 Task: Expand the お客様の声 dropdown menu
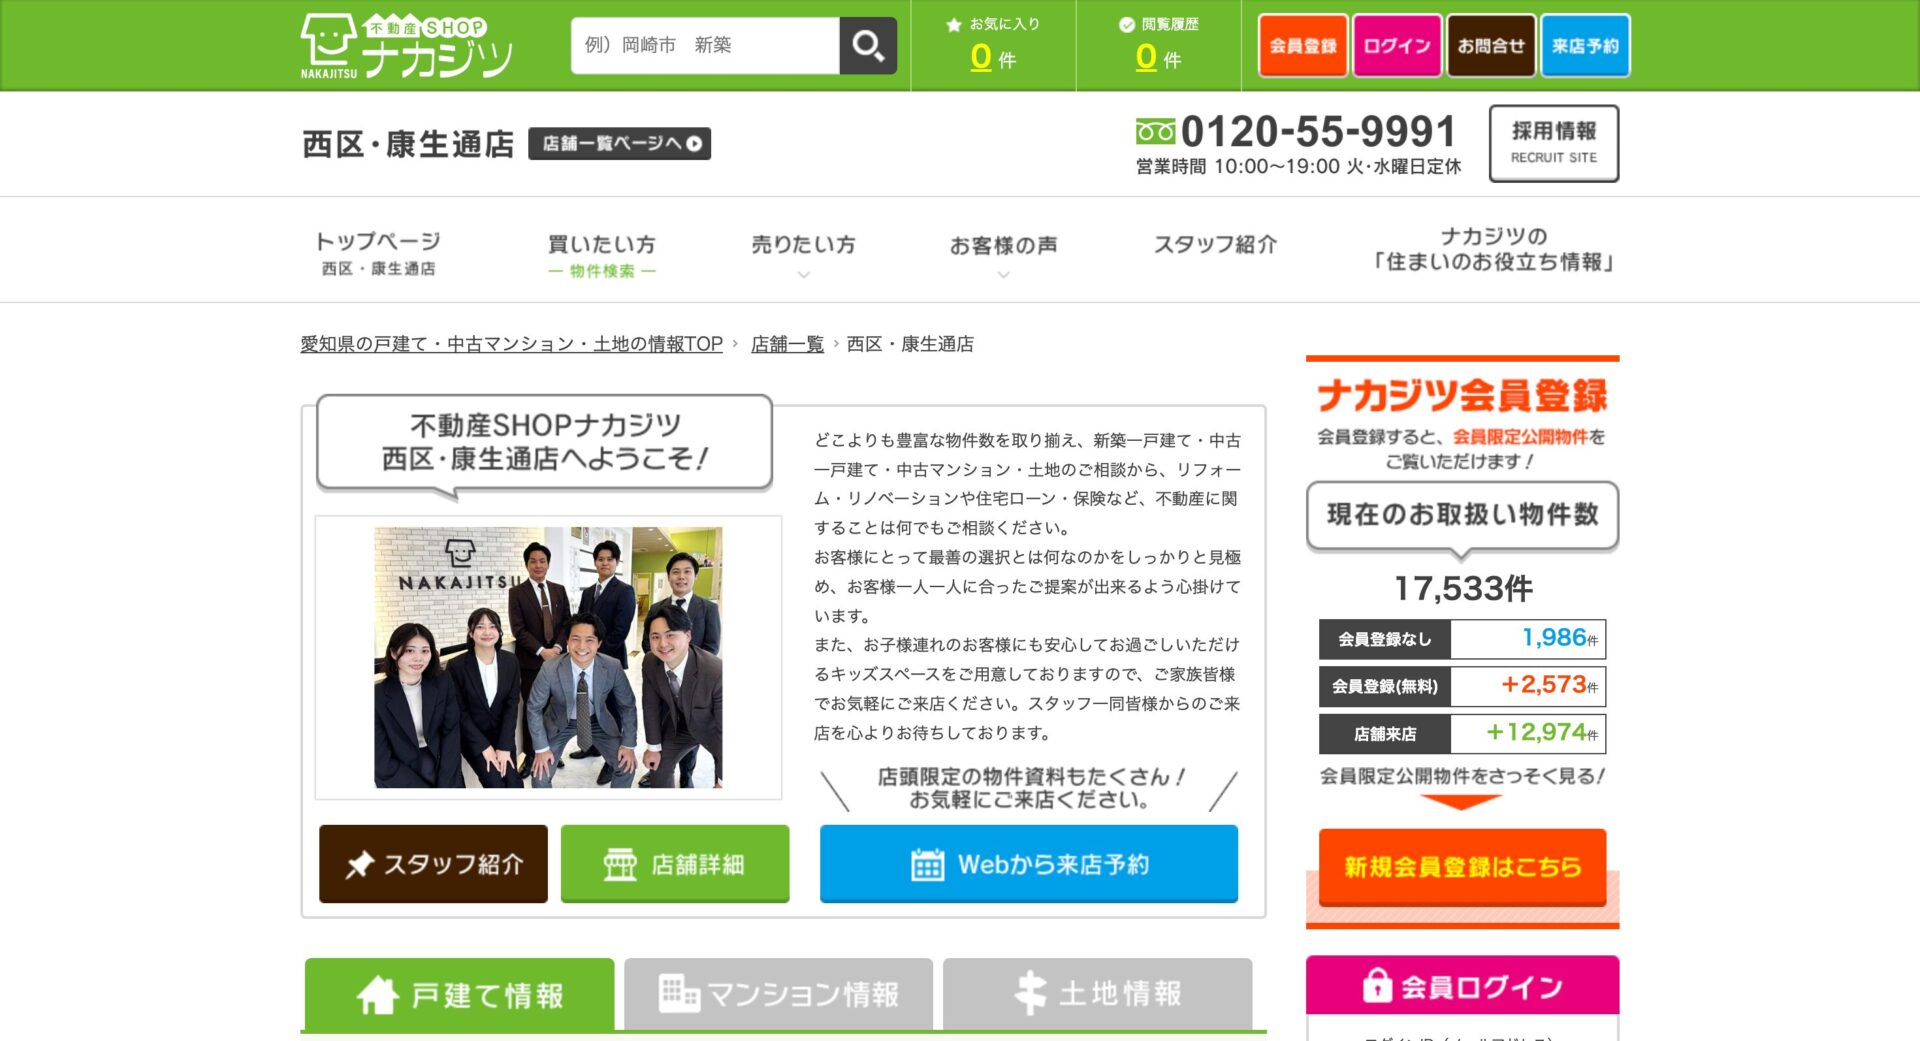coord(1003,252)
